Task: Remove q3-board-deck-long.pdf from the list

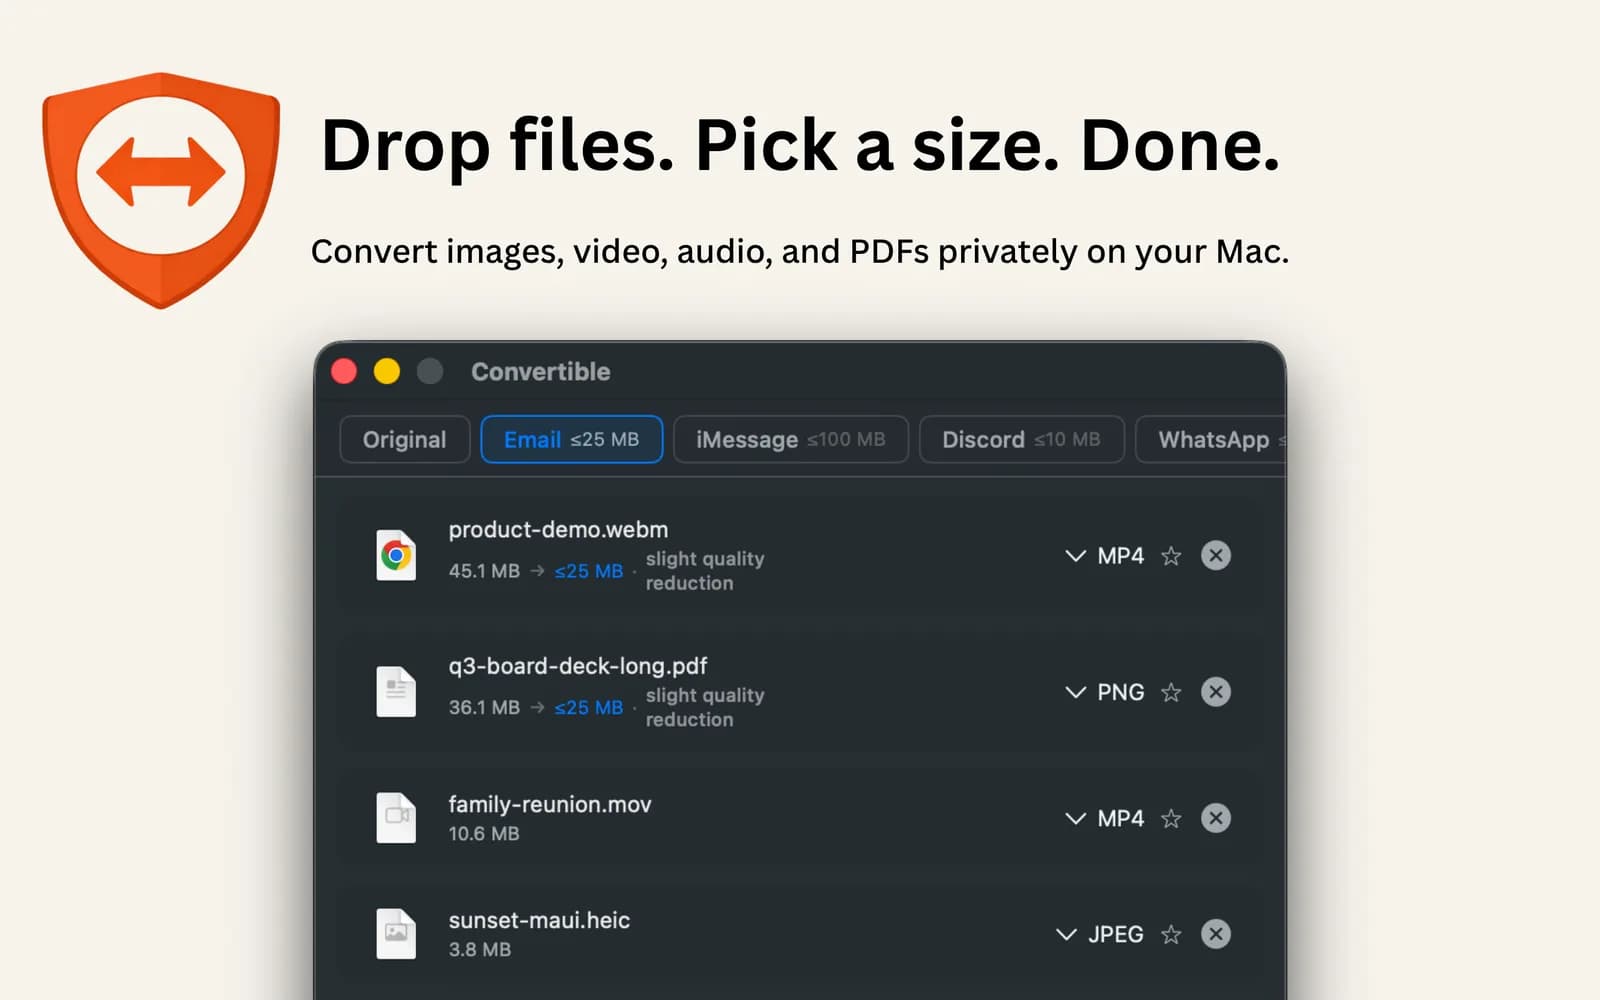Action: point(1216,692)
